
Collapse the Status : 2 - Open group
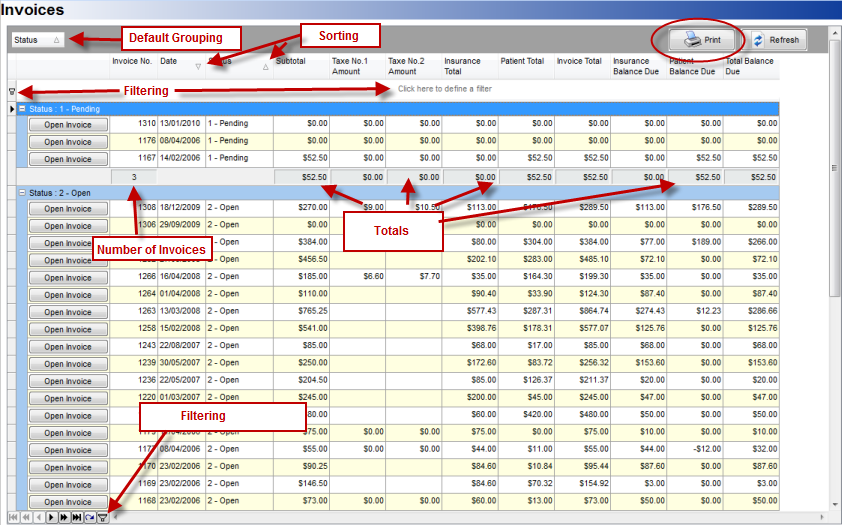23,192
